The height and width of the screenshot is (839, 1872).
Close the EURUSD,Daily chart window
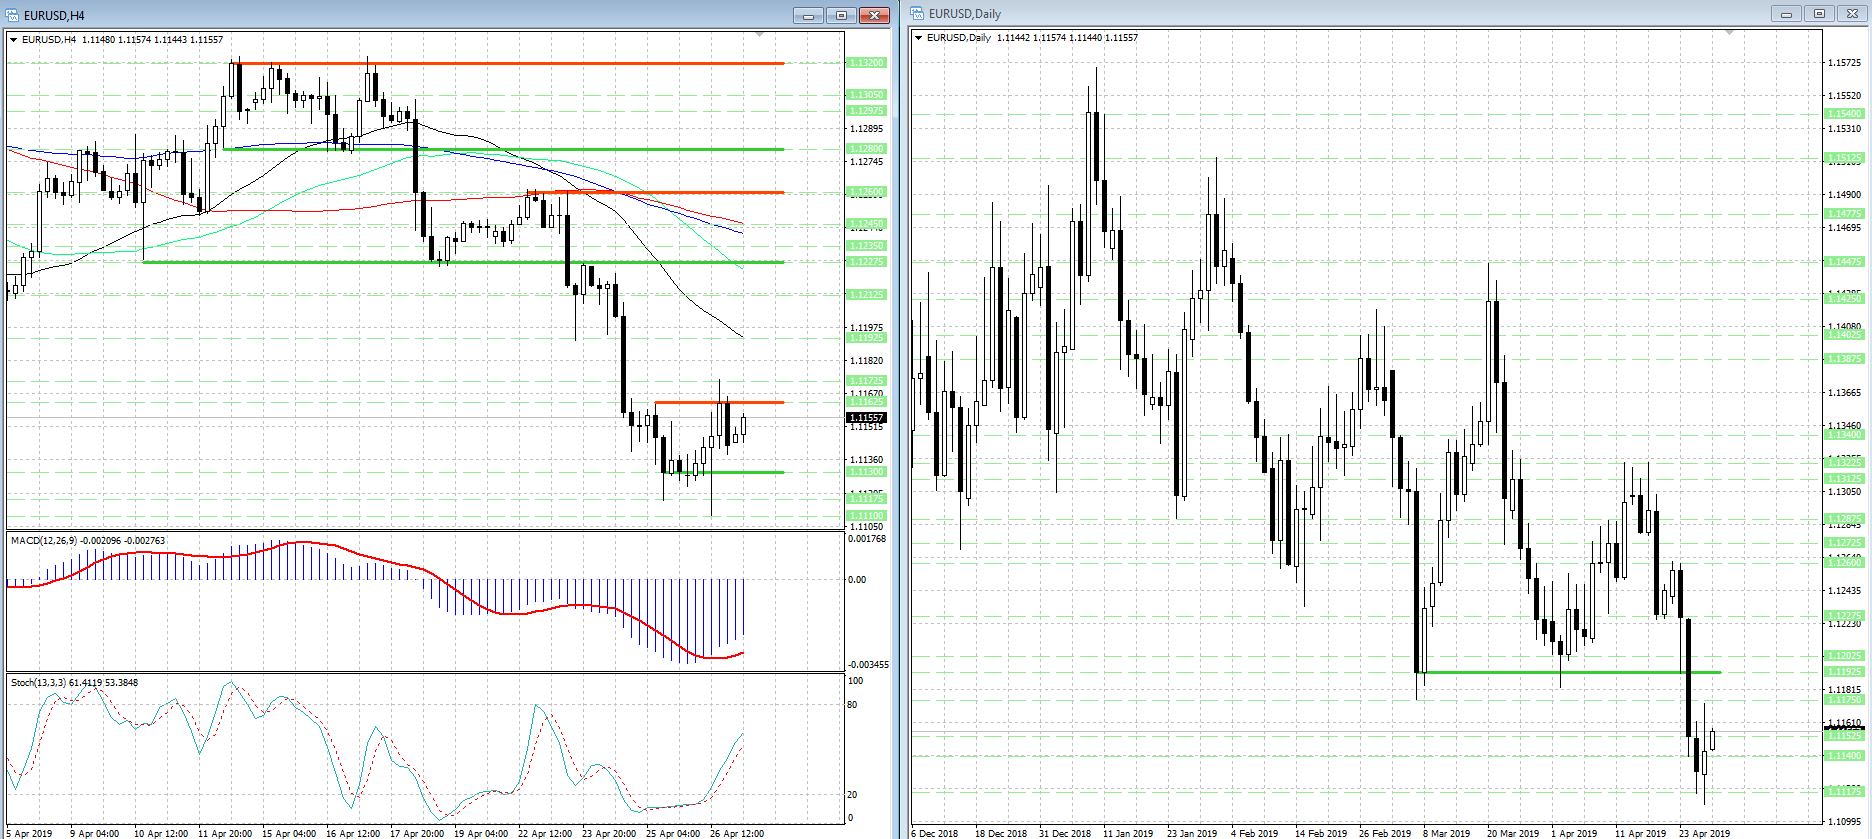click(1851, 14)
